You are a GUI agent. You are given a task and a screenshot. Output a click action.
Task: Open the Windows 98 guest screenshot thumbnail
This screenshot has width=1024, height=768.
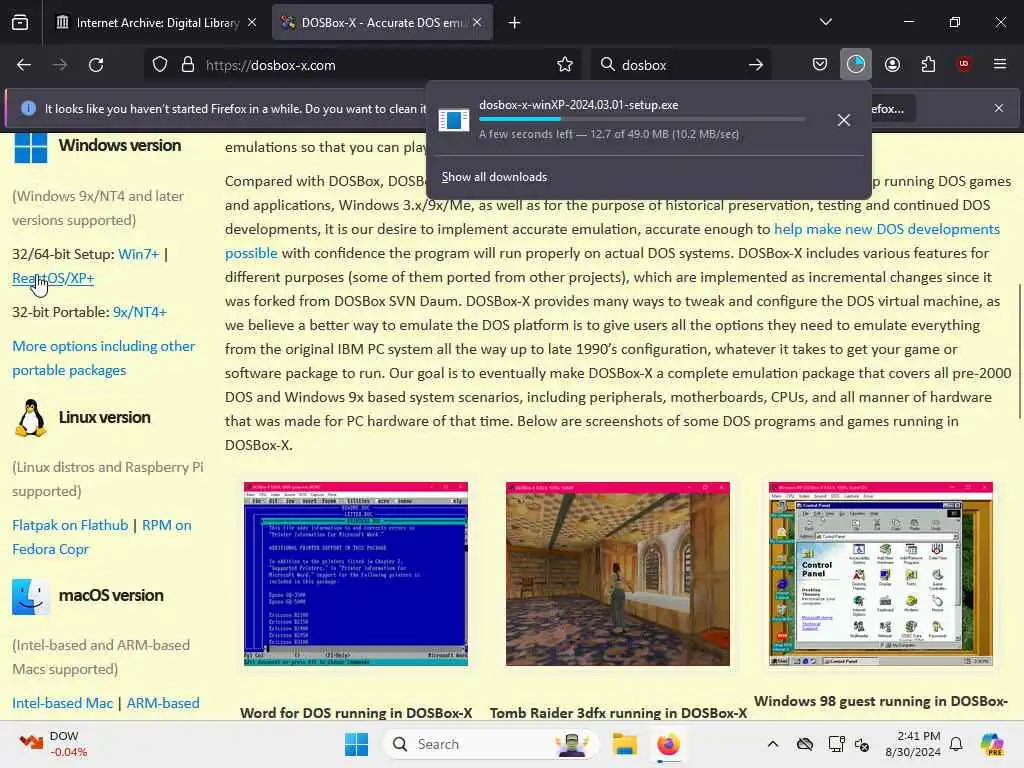[880, 574]
